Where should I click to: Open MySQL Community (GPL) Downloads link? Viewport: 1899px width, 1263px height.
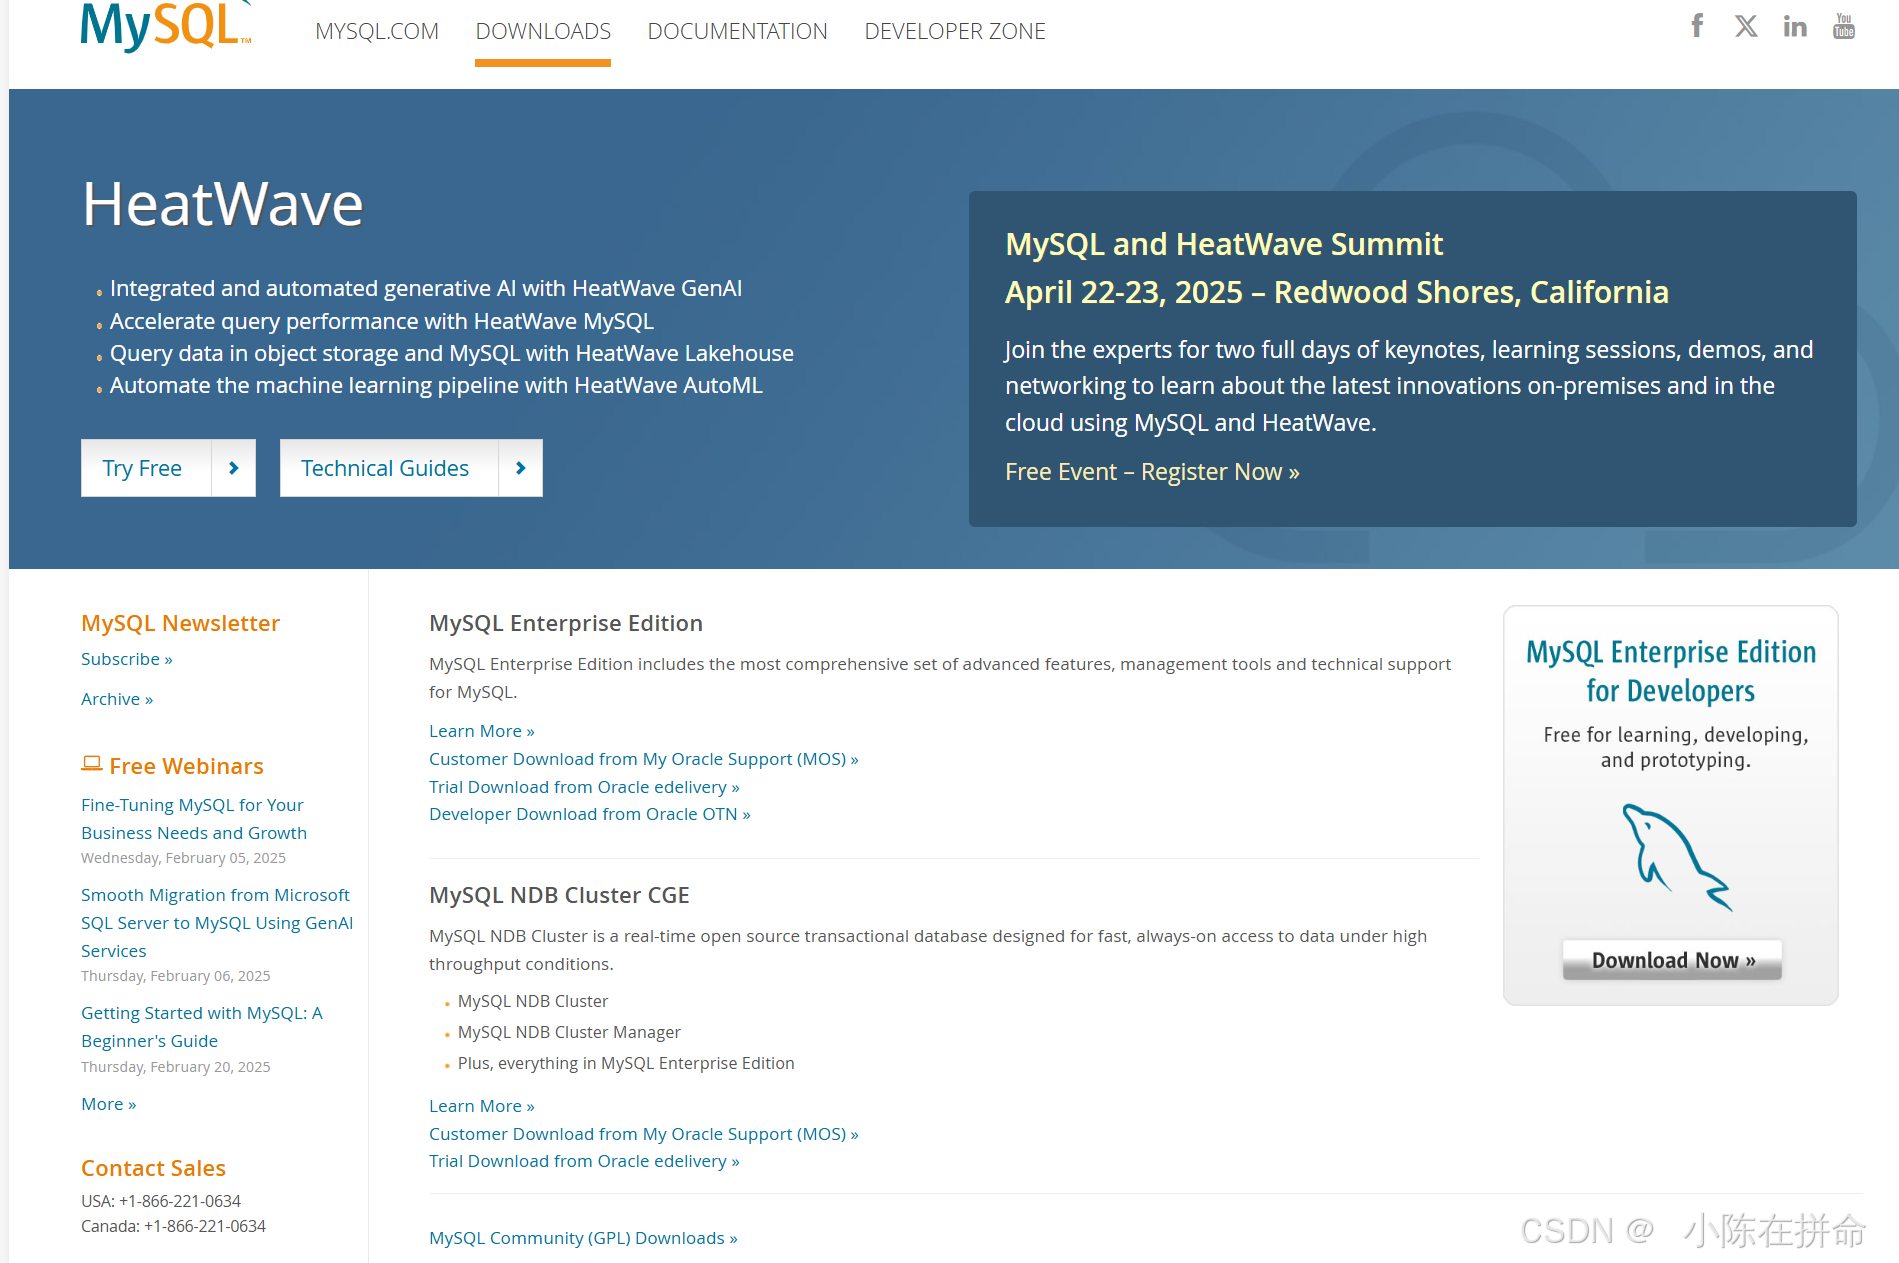coord(583,1238)
